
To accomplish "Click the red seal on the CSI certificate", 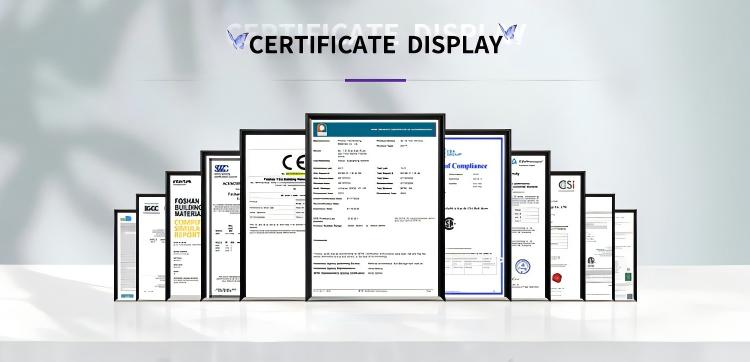I will point(557,277).
